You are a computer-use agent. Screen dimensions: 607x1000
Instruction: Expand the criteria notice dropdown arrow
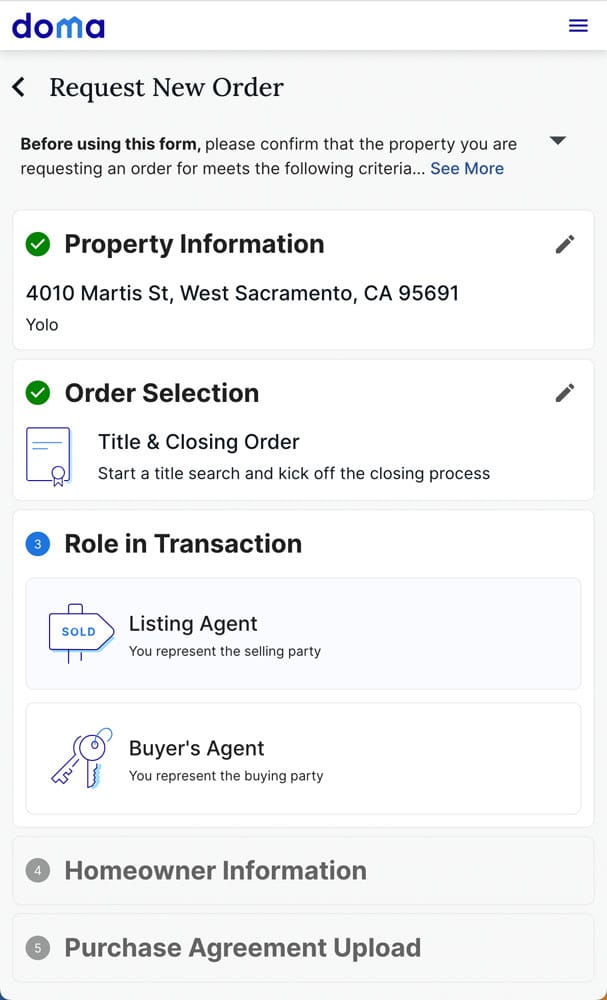click(558, 141)
